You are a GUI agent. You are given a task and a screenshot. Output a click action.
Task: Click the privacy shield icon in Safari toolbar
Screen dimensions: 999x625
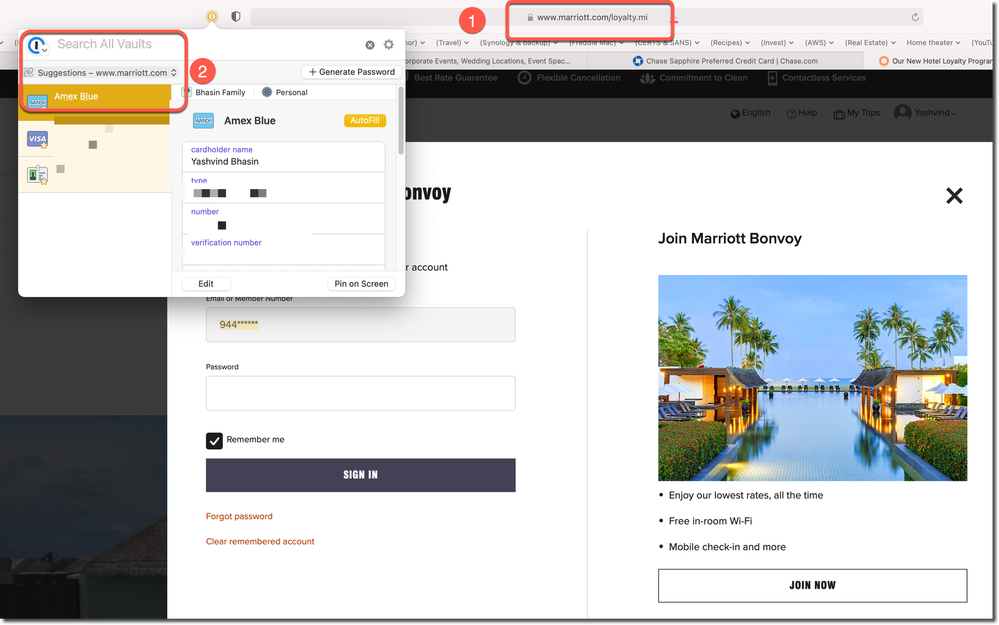(x=236, y=17)
